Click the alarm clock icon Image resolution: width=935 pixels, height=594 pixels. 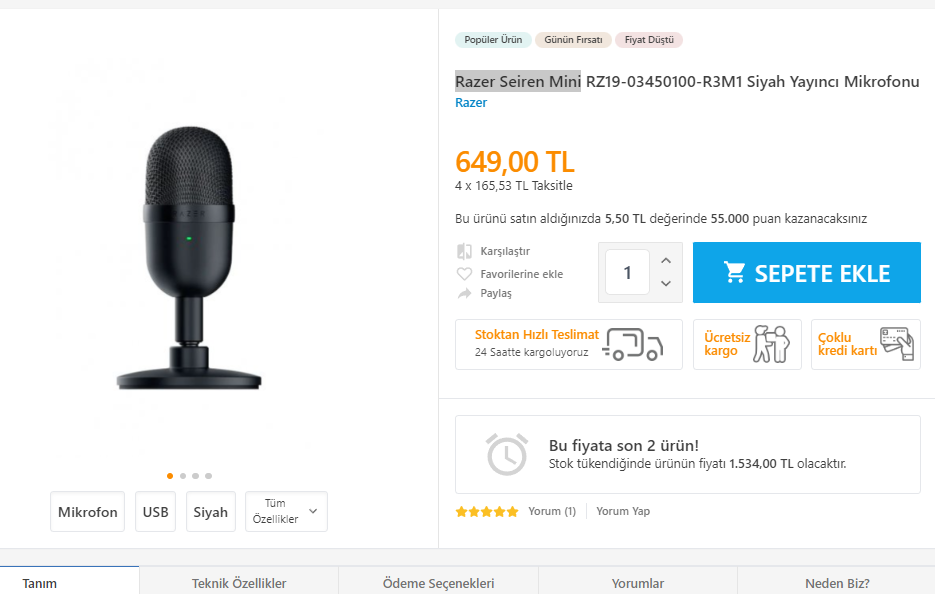(x=507, y=454)
